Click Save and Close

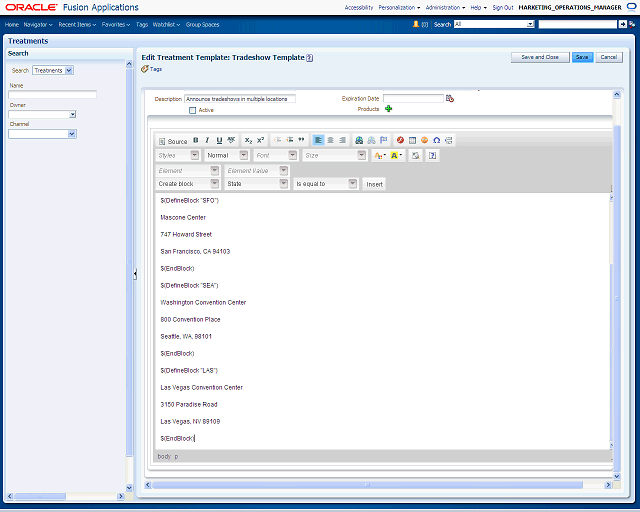click(540, 57)
